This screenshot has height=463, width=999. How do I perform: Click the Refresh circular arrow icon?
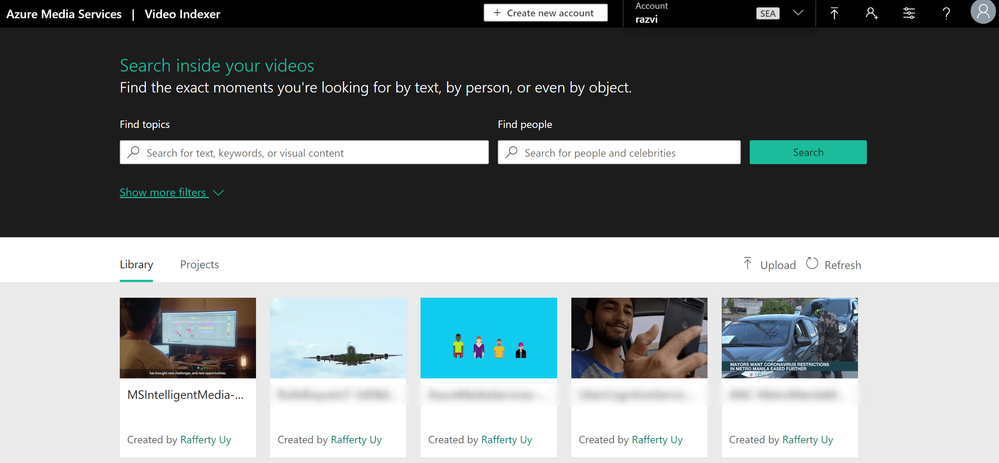pyautogui.click(x=812, y=264)
